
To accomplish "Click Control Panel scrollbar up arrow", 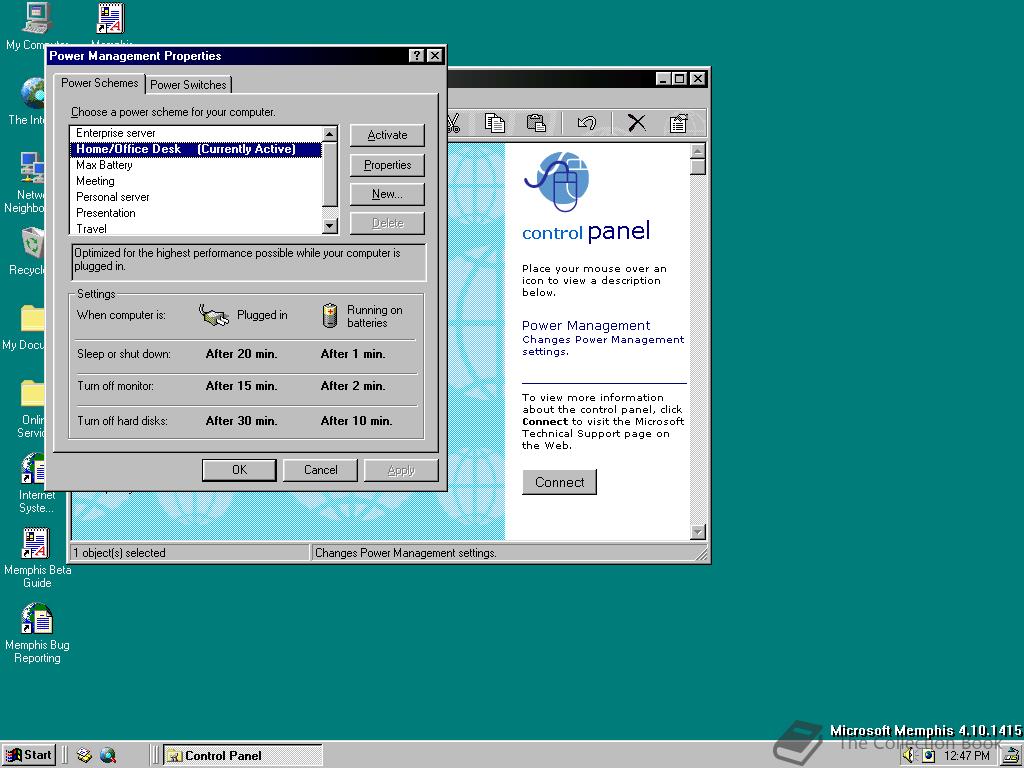I will point(697,151).
